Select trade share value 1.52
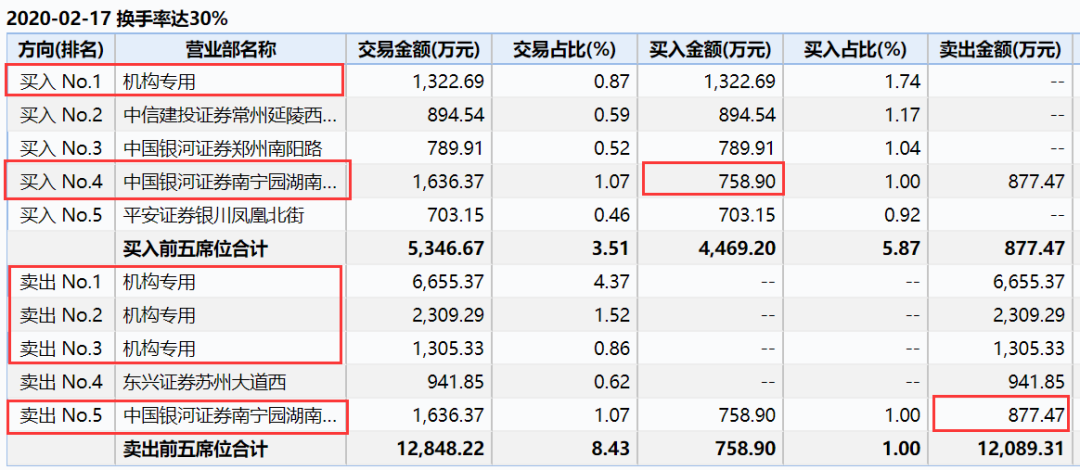The height and width of the screenshot is (470, 1080). click(x=612, y=316)
